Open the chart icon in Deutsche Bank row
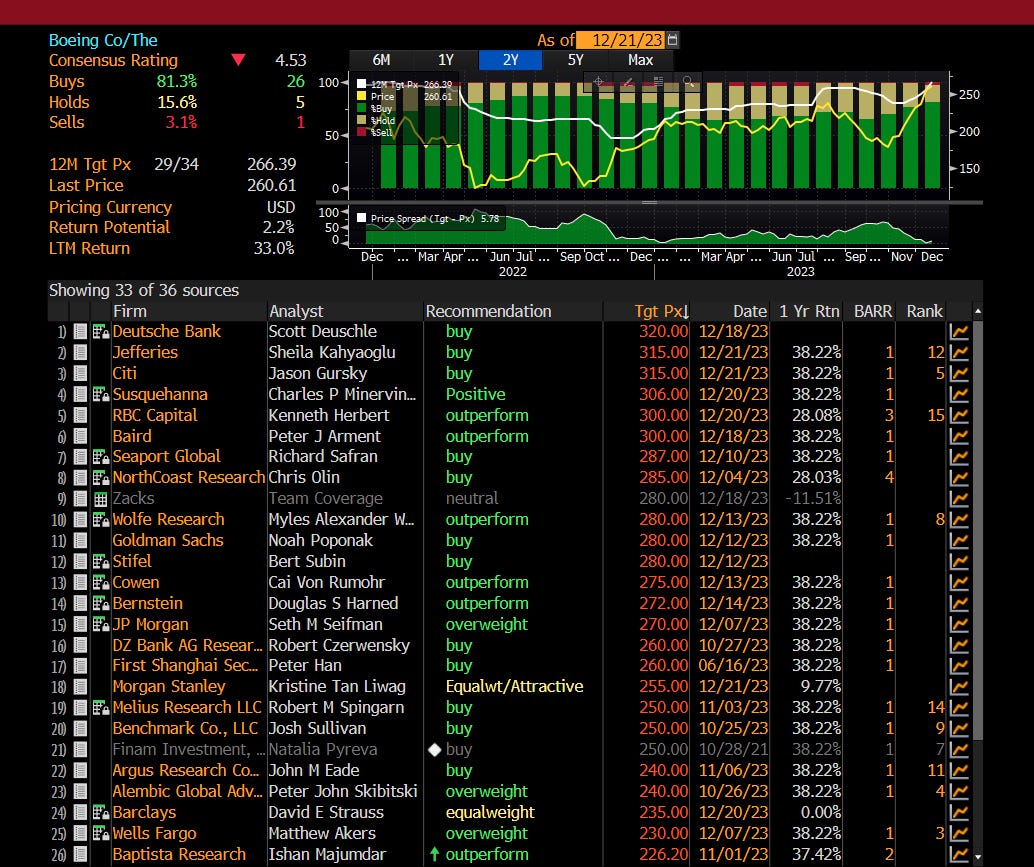The image size is (1034, 867). click(x=959, y=332)
